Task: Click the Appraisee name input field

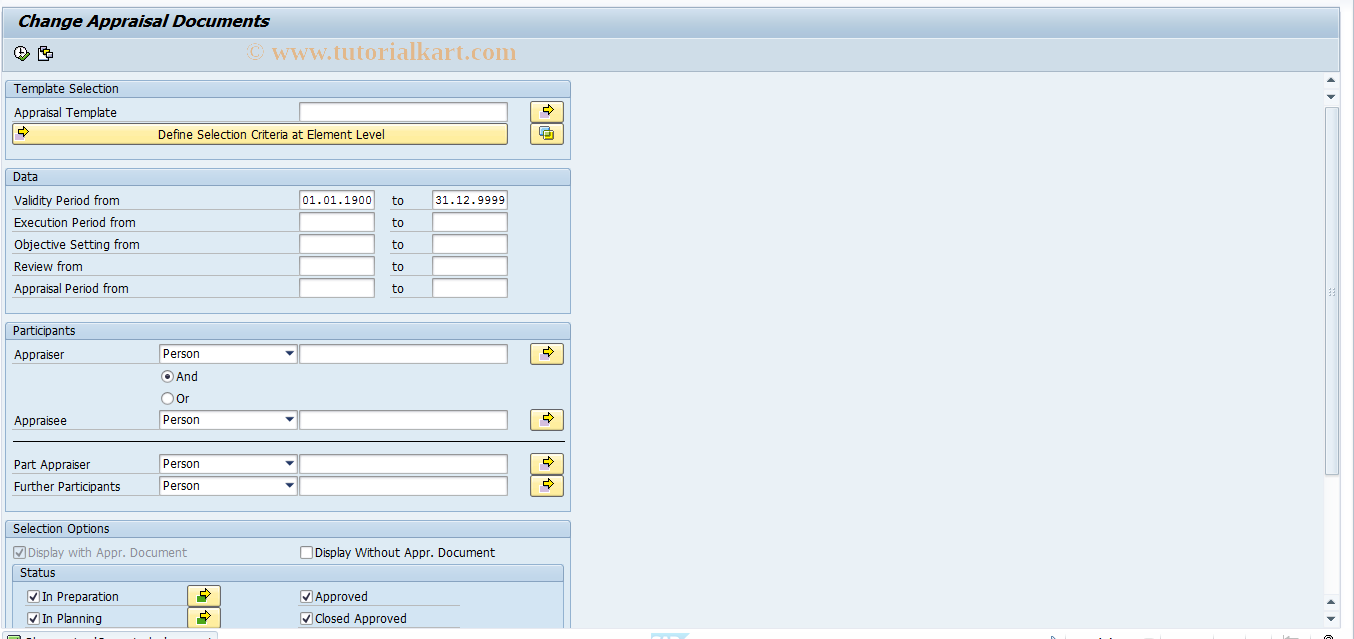Action: 403,420
